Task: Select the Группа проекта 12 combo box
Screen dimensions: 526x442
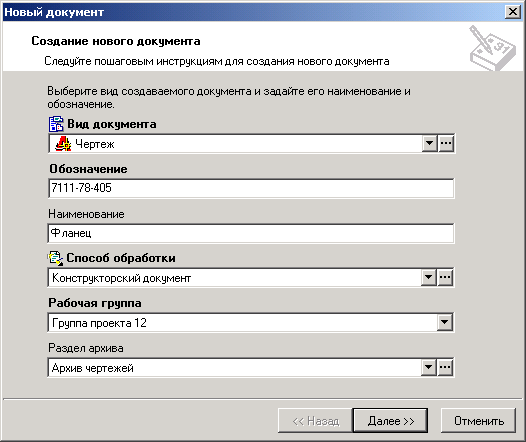Action: click(251, 322)
